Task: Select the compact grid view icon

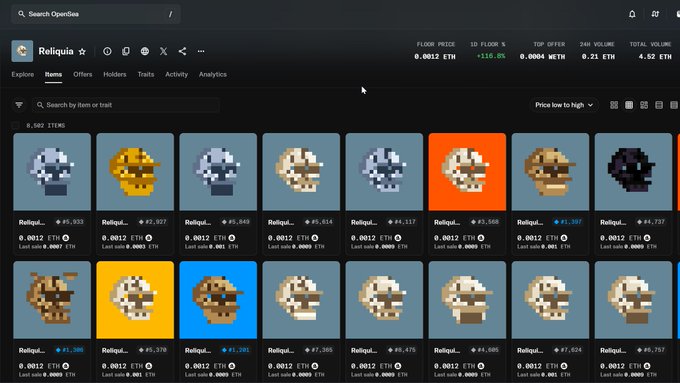Action: tap(629, 105)
